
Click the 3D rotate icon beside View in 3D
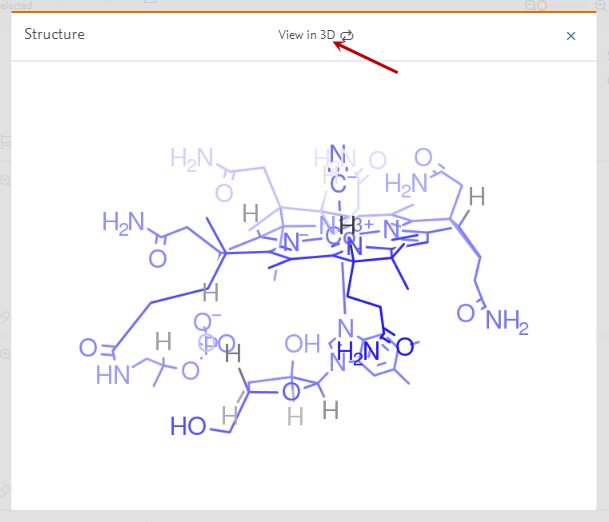pos(347,36)
